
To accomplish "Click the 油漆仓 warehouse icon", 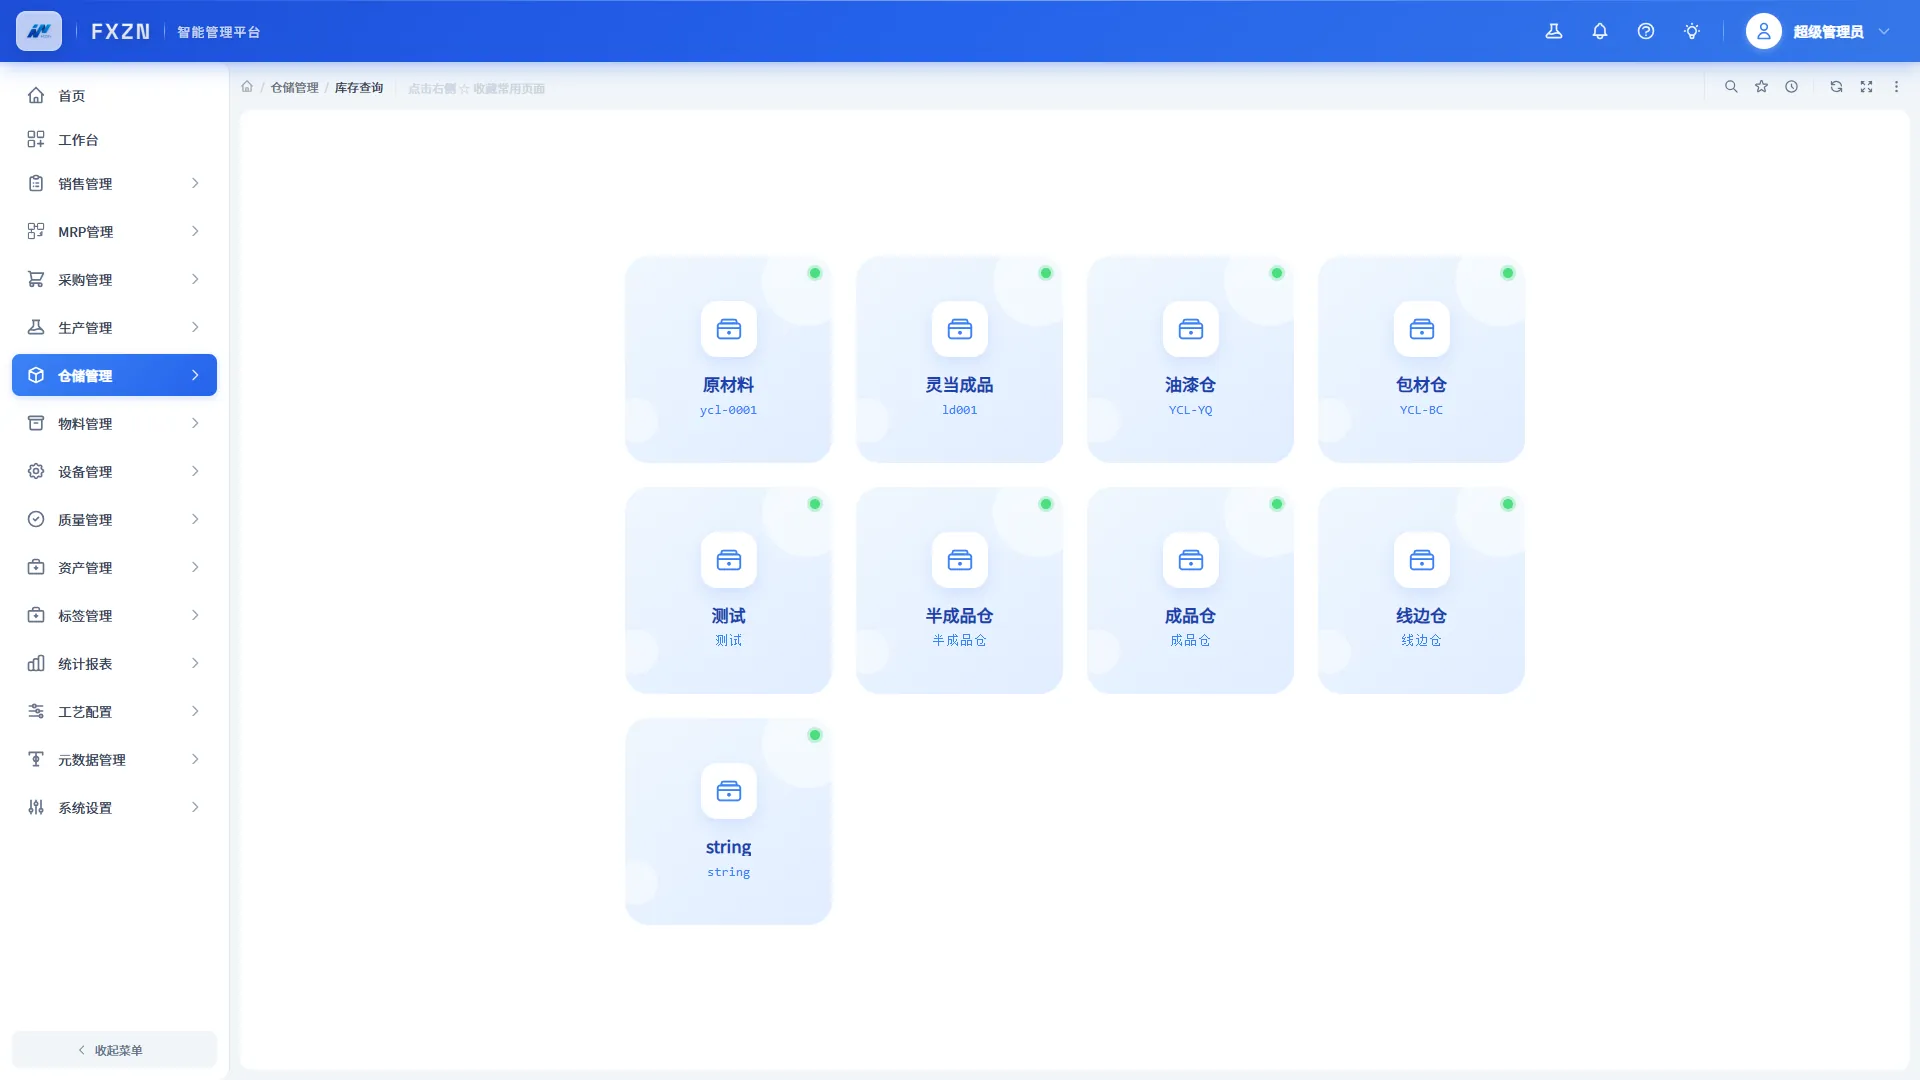I will 1191,329.
